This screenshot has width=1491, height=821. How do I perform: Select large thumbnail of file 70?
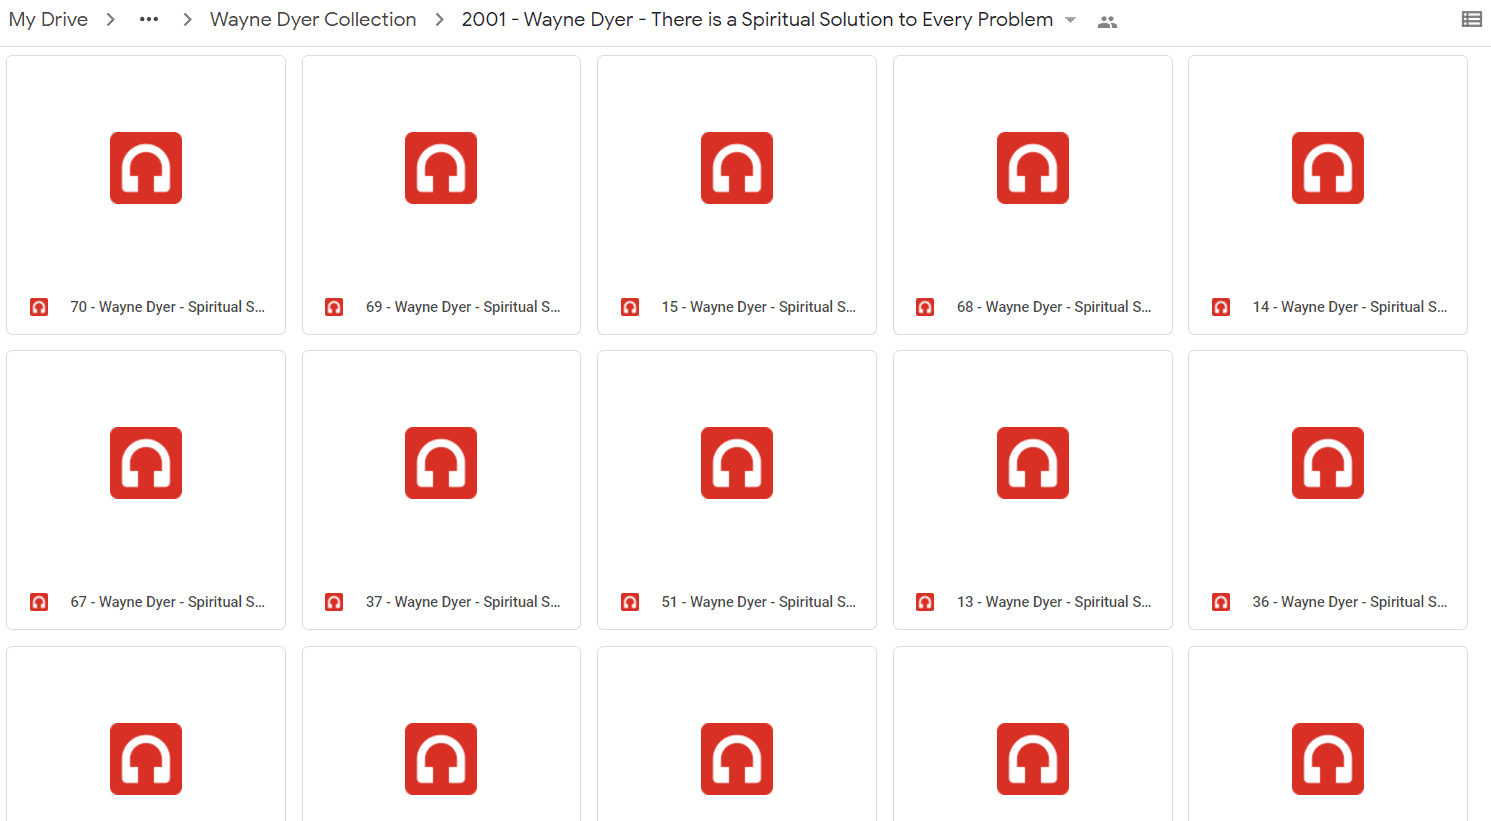[146, 168]
